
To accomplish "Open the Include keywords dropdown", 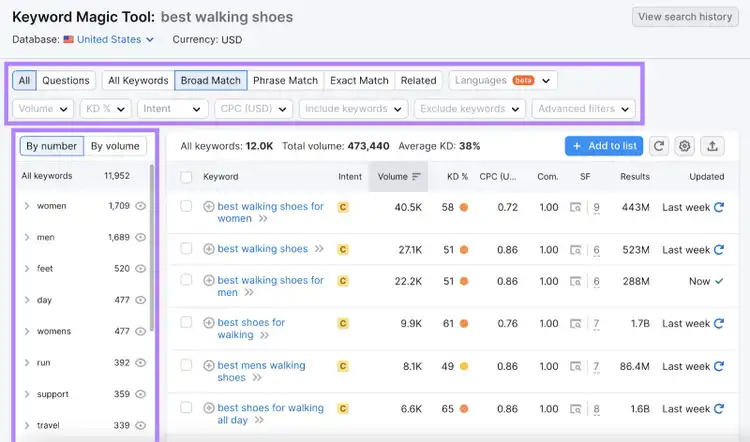I will click(x=353, y=109).
